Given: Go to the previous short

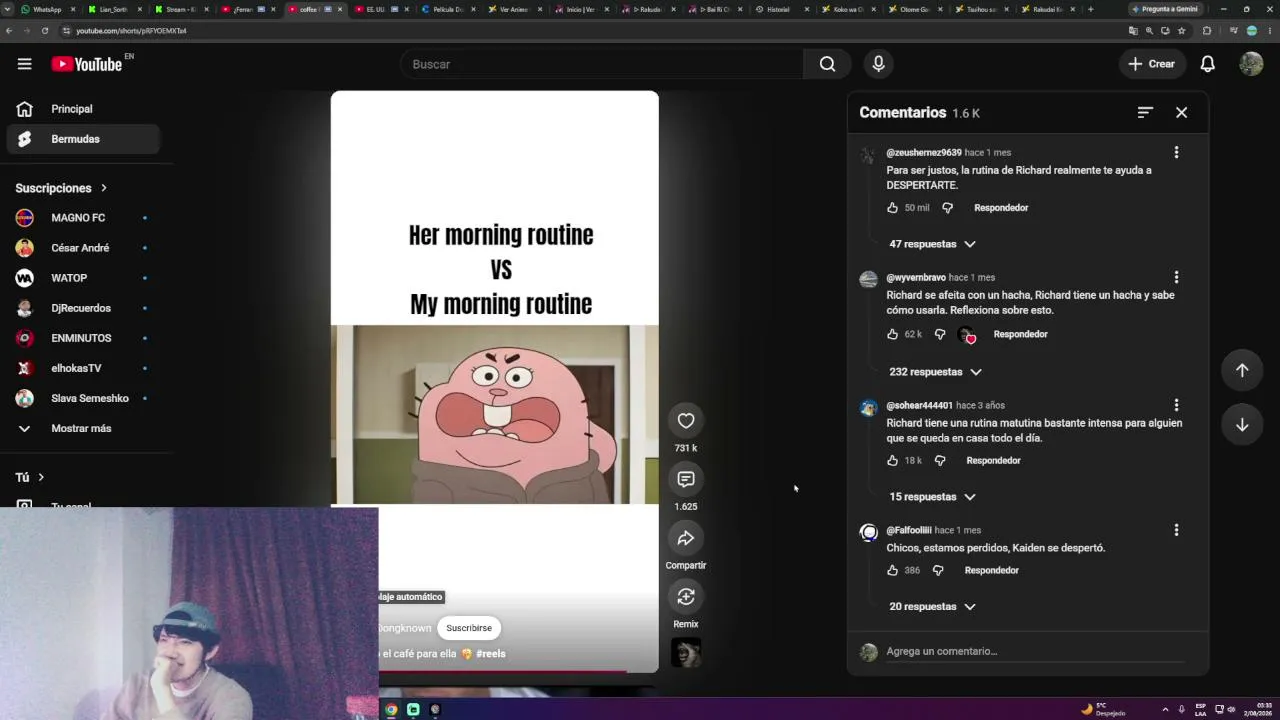Looking at the screenshot, I should [1242, 370].
